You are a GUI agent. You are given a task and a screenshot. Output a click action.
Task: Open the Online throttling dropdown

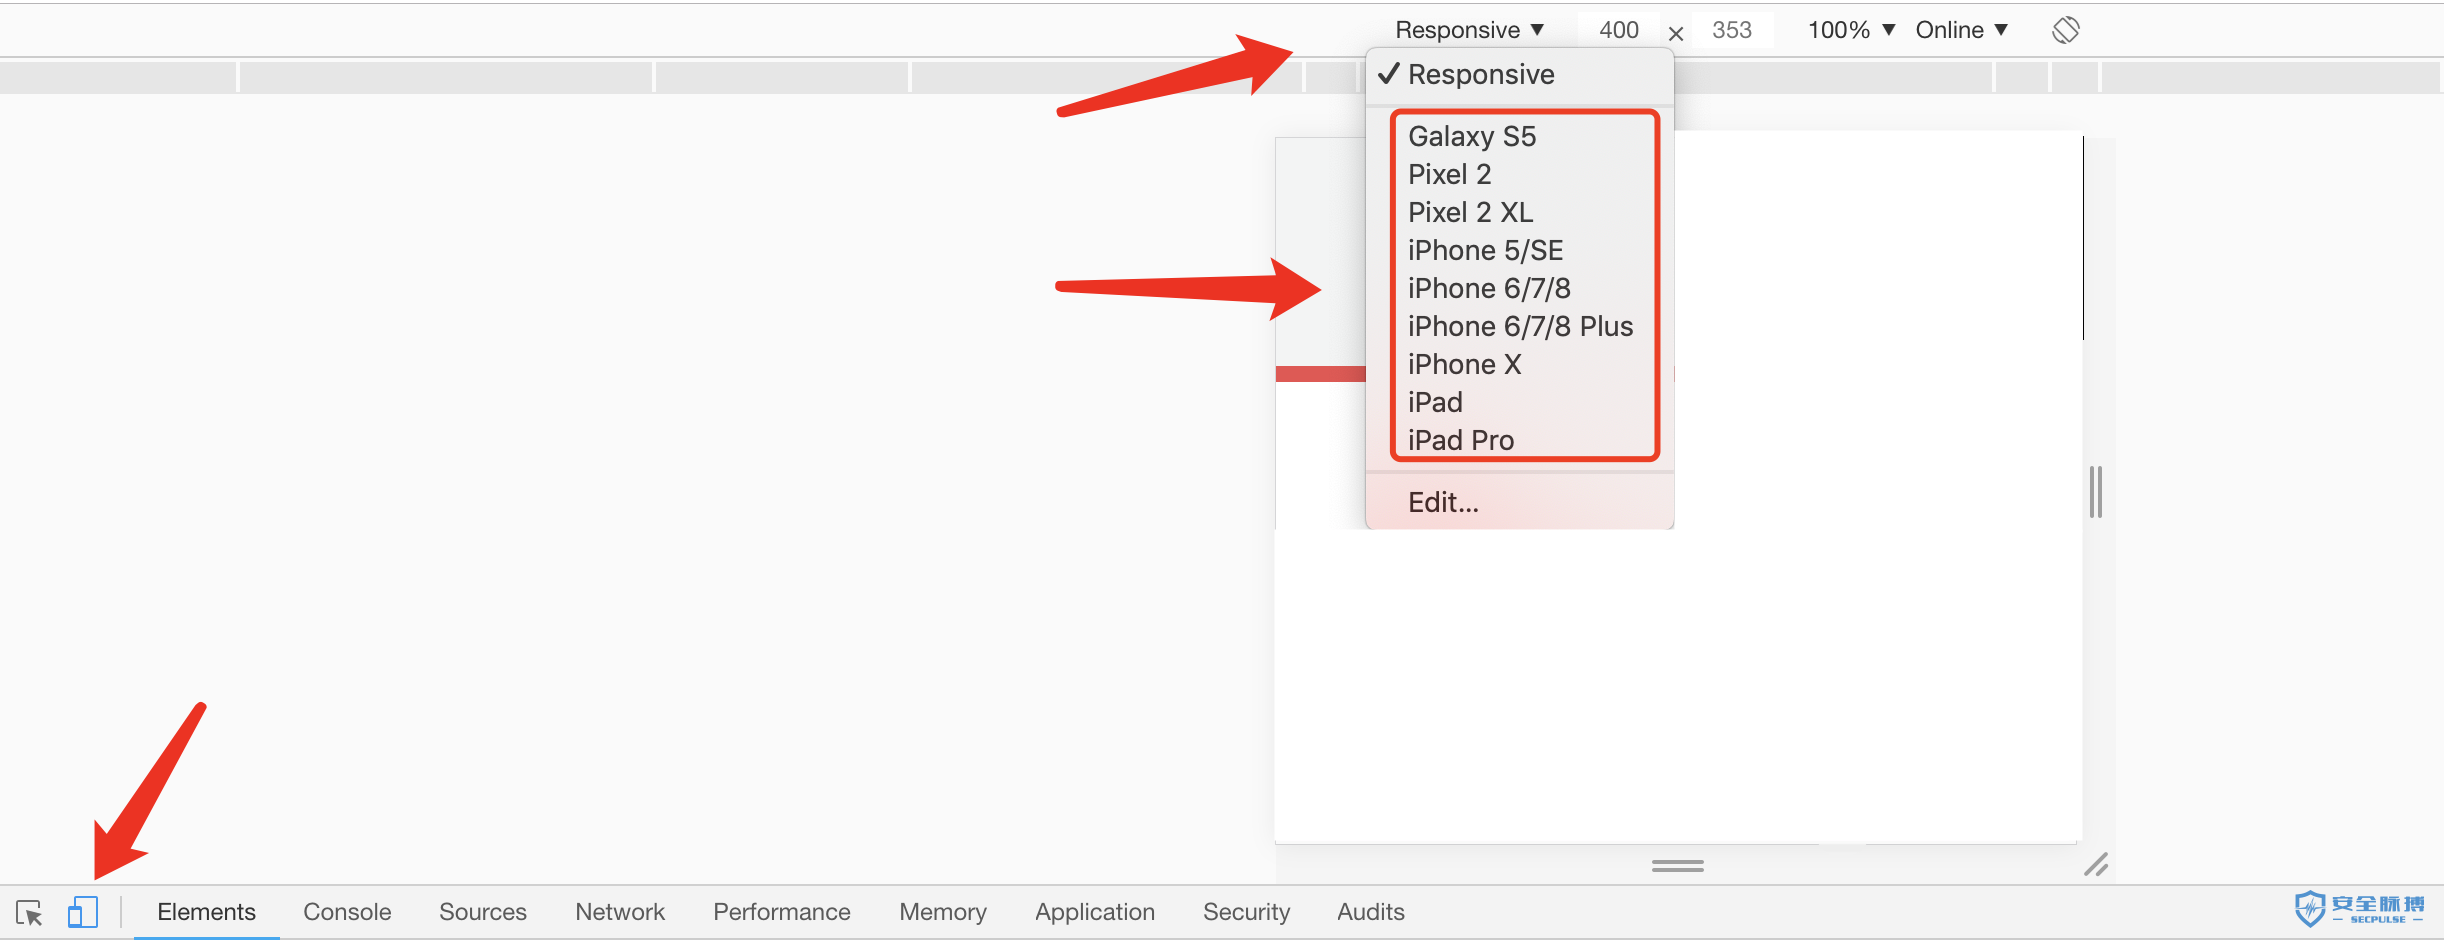(1962, 30)
